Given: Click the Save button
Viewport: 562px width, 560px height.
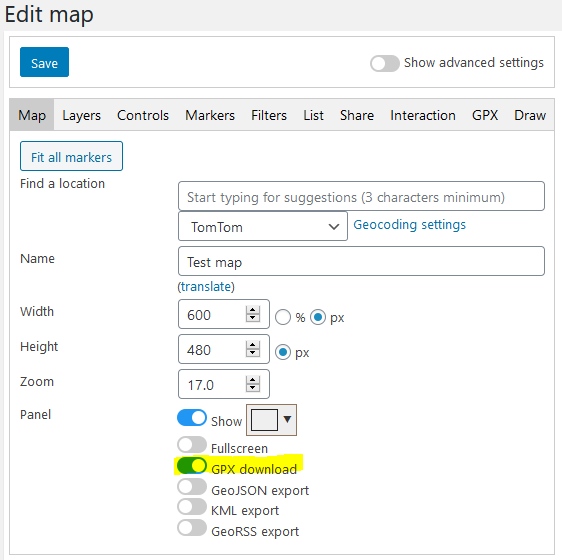Looking at the screenshot, I should coord(44,62).
